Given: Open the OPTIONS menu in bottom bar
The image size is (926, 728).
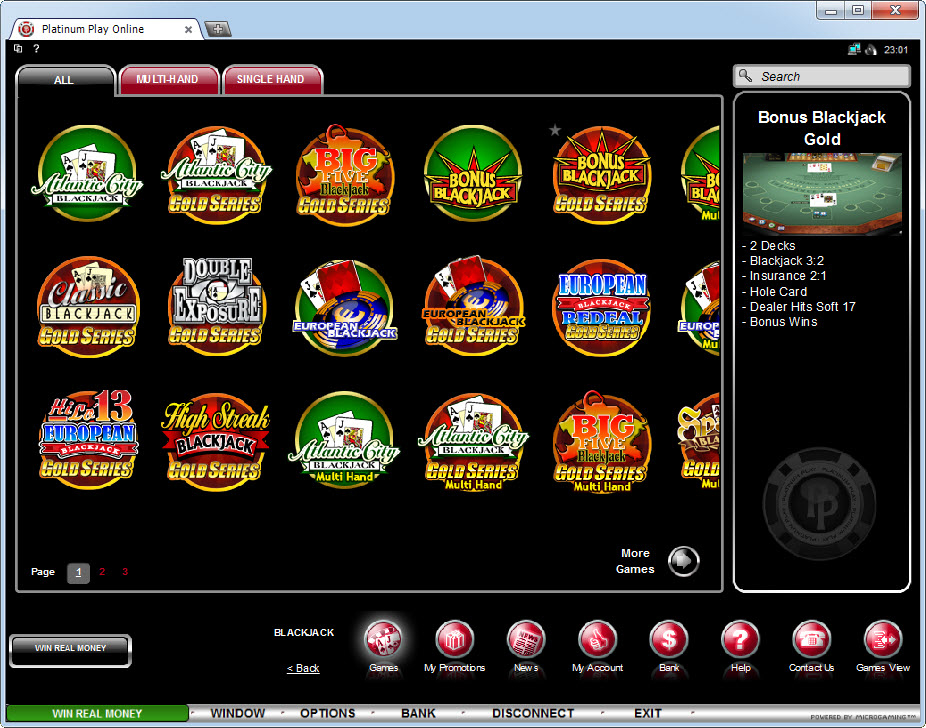Looking at the screenshot, I should (x=328, y=713).
